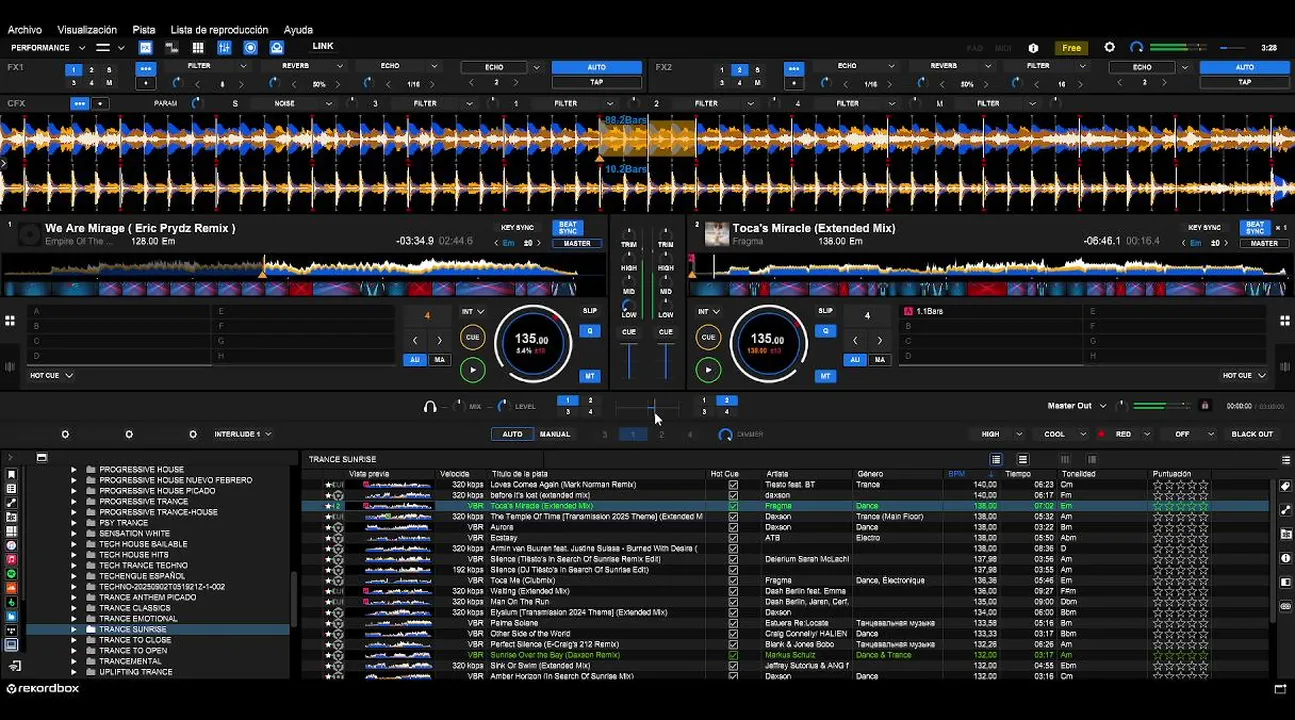
Task: Click the headphones monitor icon
Action: pos(430,406)
